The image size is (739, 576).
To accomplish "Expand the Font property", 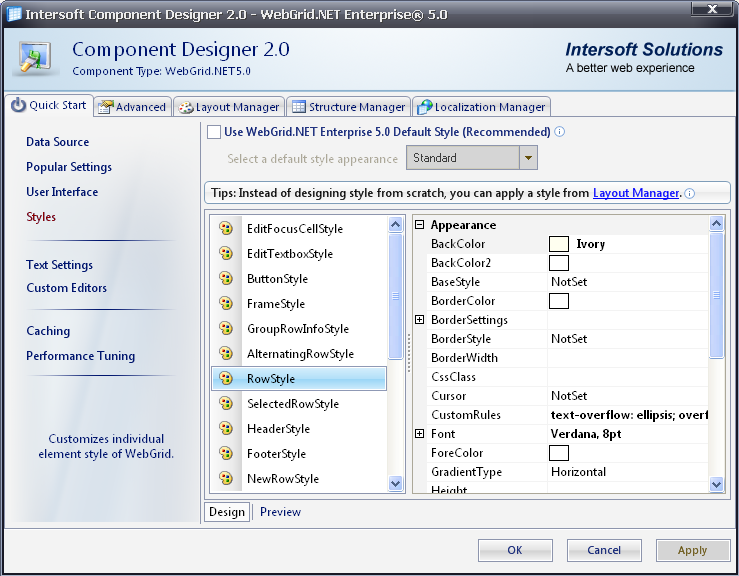I will coord(419,434).
